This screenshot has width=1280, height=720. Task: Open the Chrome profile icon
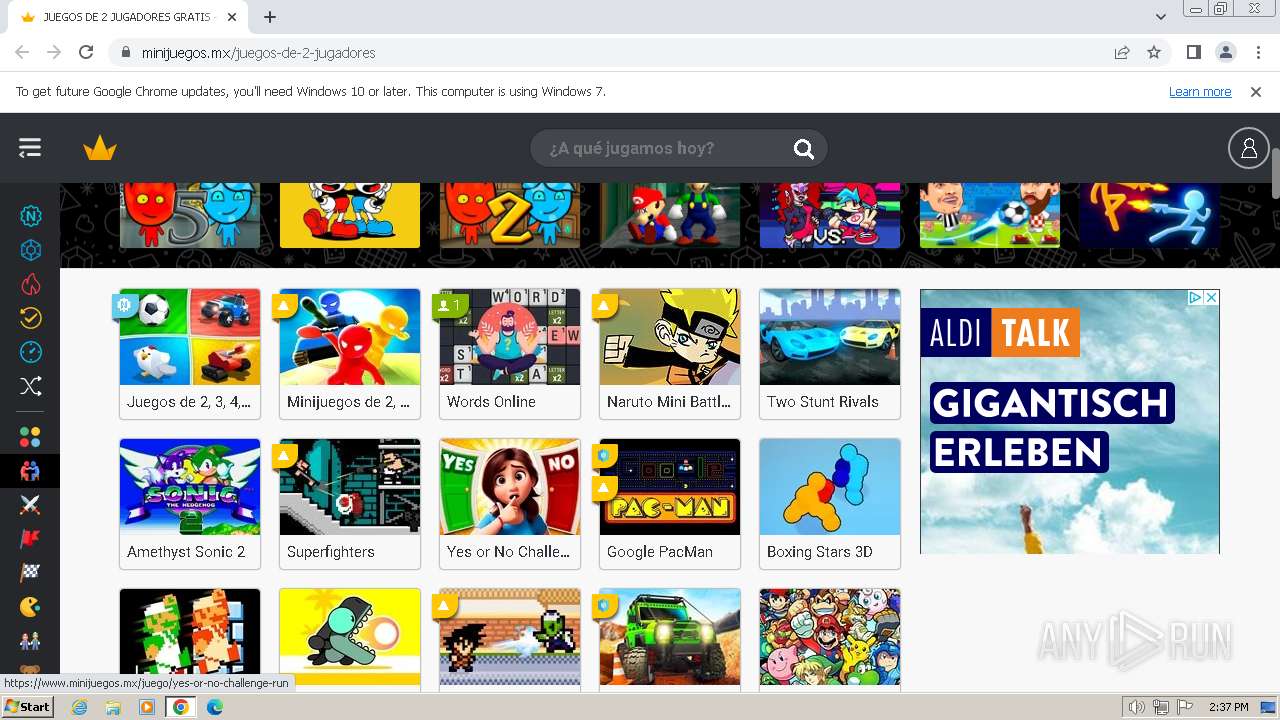pyautogui.click(x=1225, y=52)
